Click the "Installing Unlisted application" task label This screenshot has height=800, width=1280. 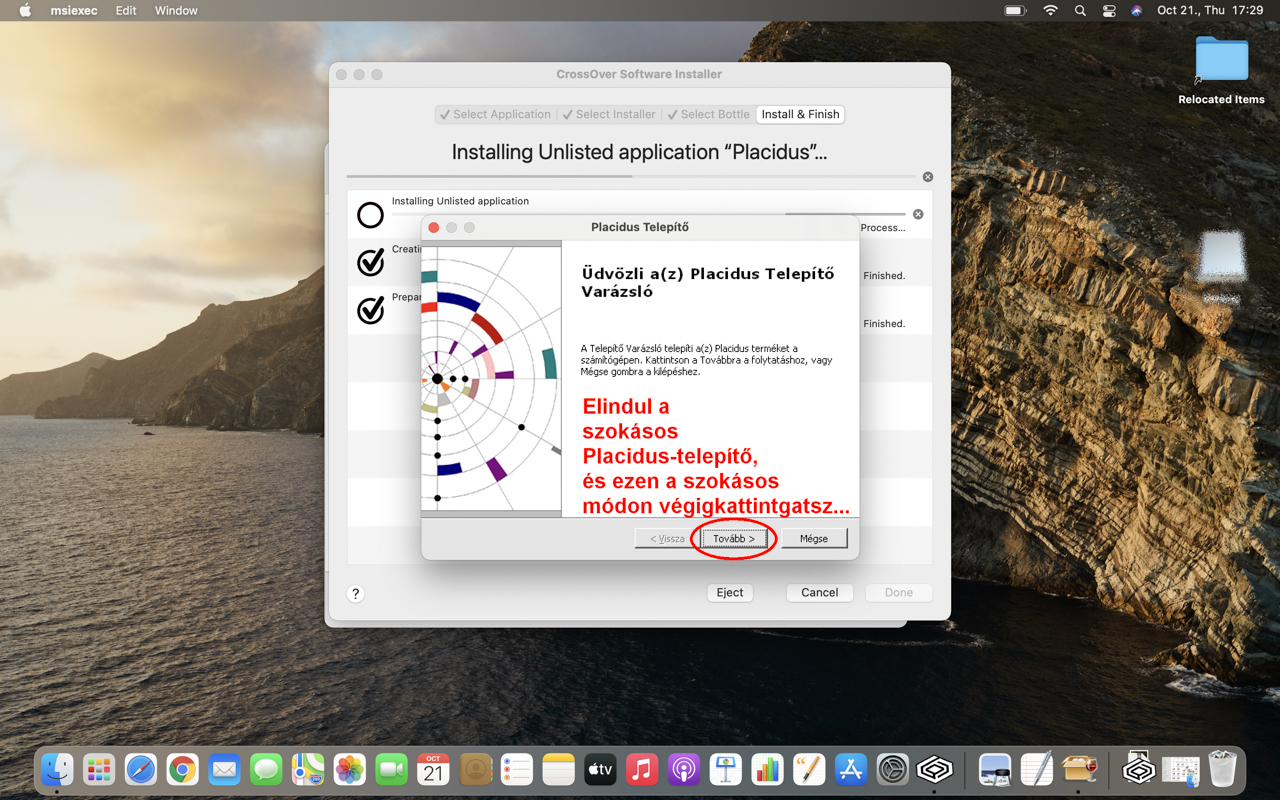(460, 201)
